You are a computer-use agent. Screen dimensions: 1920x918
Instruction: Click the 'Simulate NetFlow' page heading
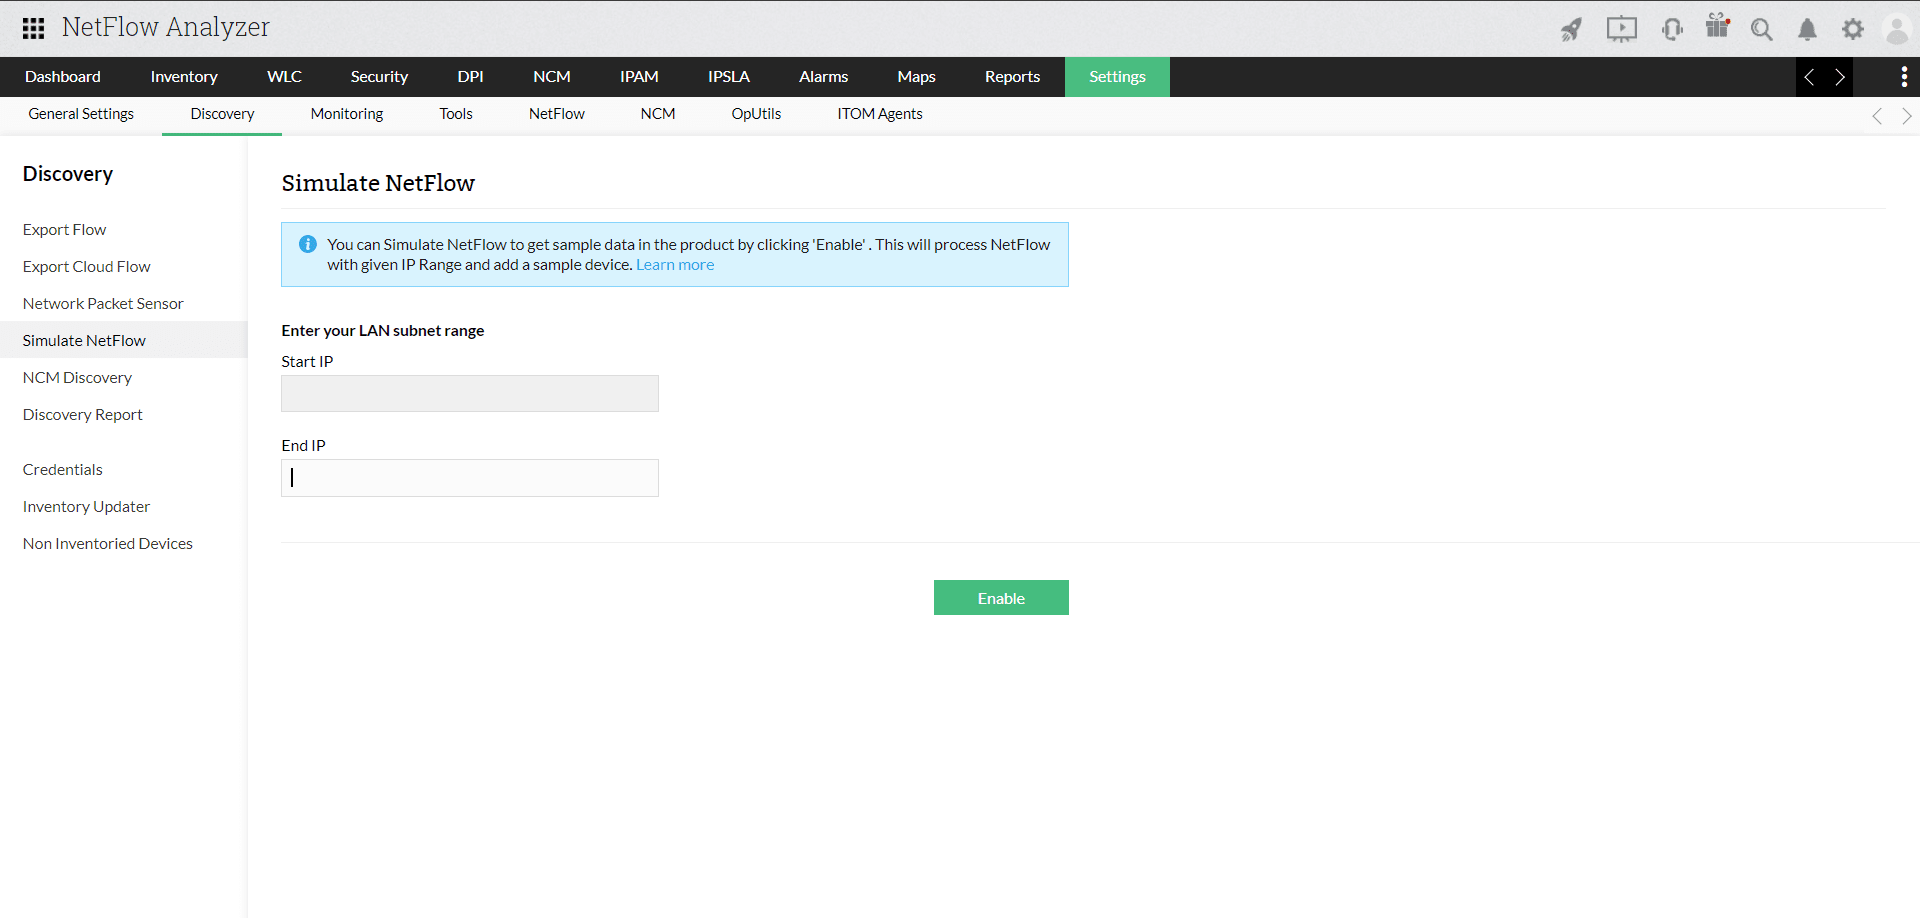pos(378,183)
